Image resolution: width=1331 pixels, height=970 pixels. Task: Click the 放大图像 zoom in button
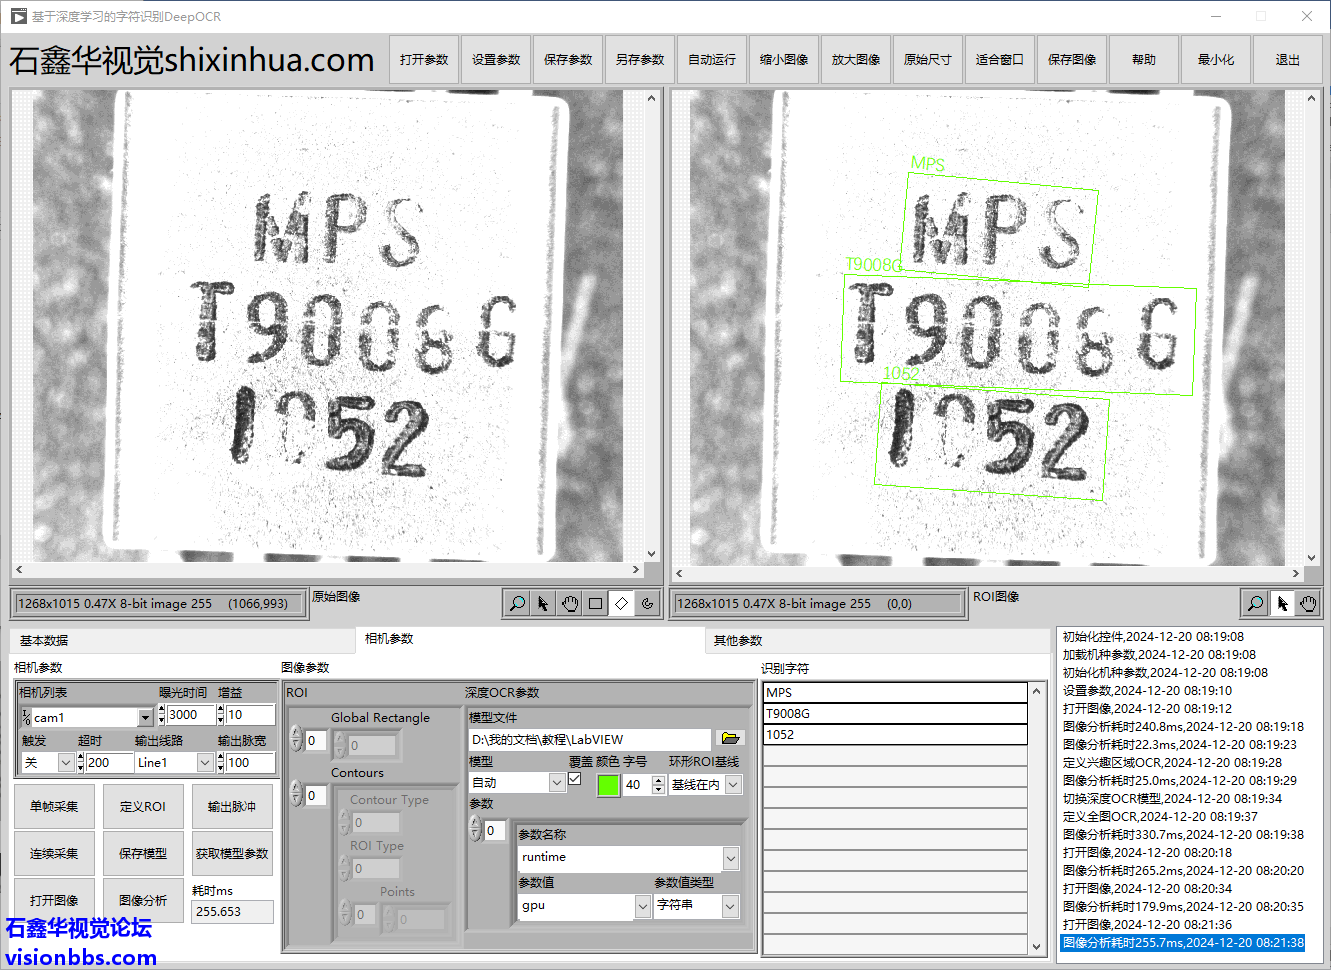[856, 60]
